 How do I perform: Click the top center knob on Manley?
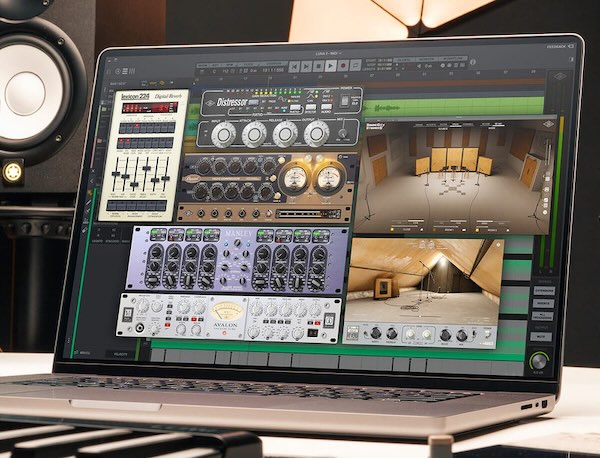pos(238,243)
